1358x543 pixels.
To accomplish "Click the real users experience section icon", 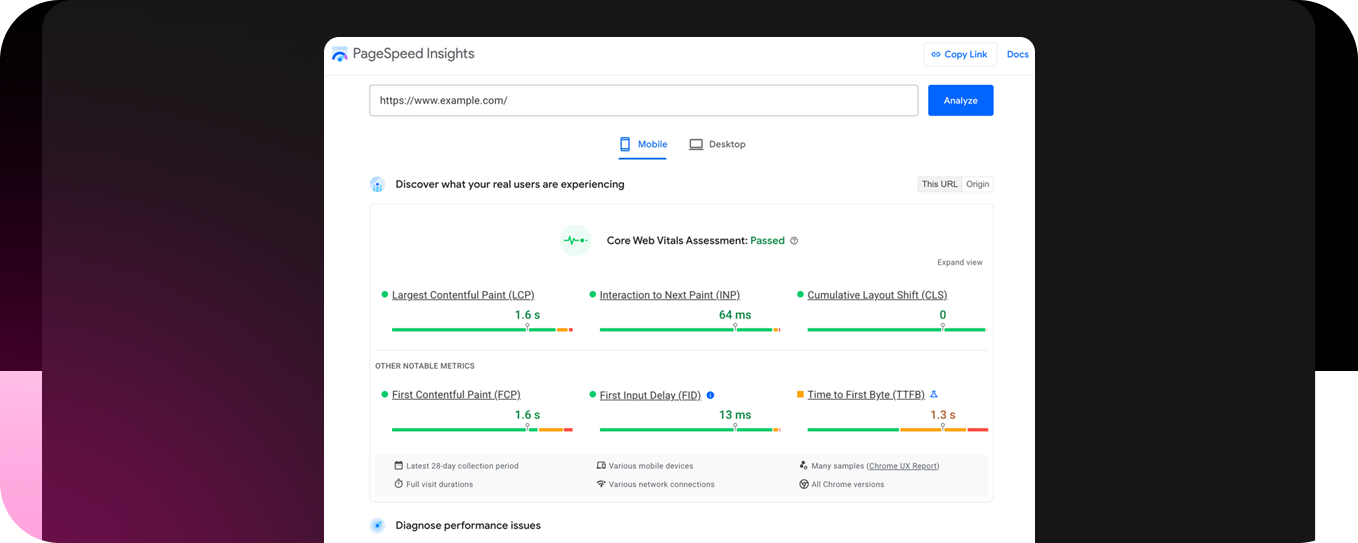I will point(377,184).
